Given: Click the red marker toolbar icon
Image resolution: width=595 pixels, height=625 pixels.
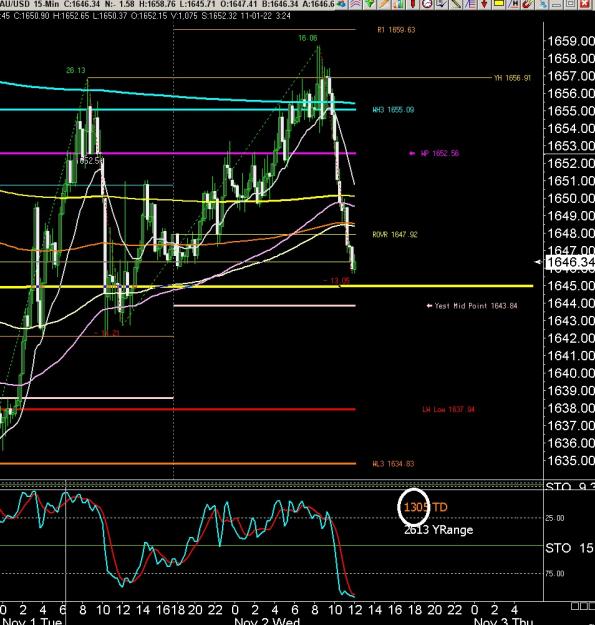Looking at the screenshot, I should (x=412, y=4).
